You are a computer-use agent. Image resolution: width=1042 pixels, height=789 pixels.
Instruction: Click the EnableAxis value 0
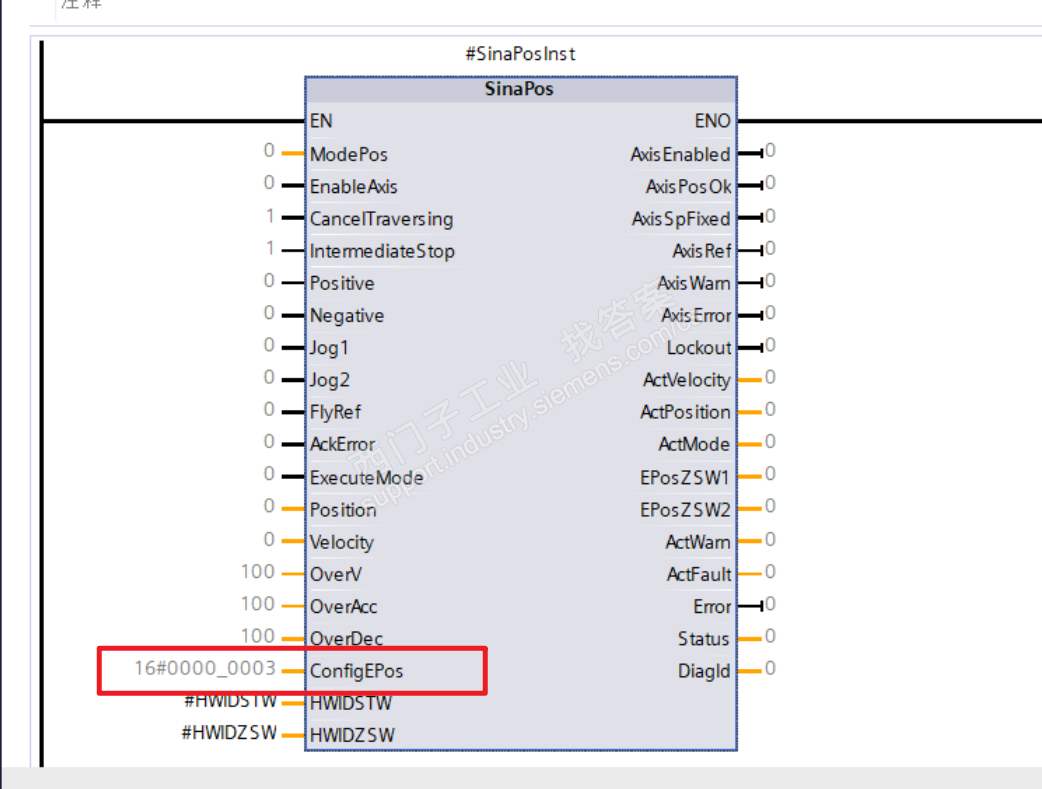point(269,183)
